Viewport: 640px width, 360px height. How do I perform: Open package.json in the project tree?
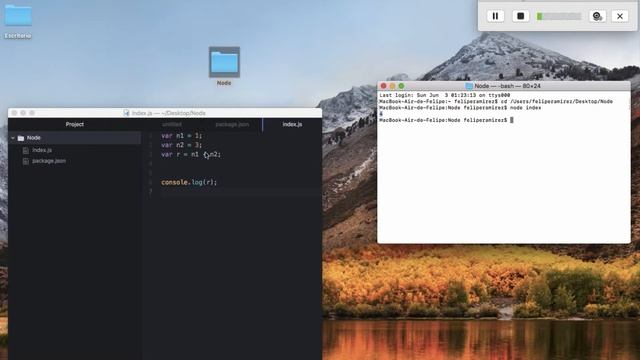coord(49,161)
